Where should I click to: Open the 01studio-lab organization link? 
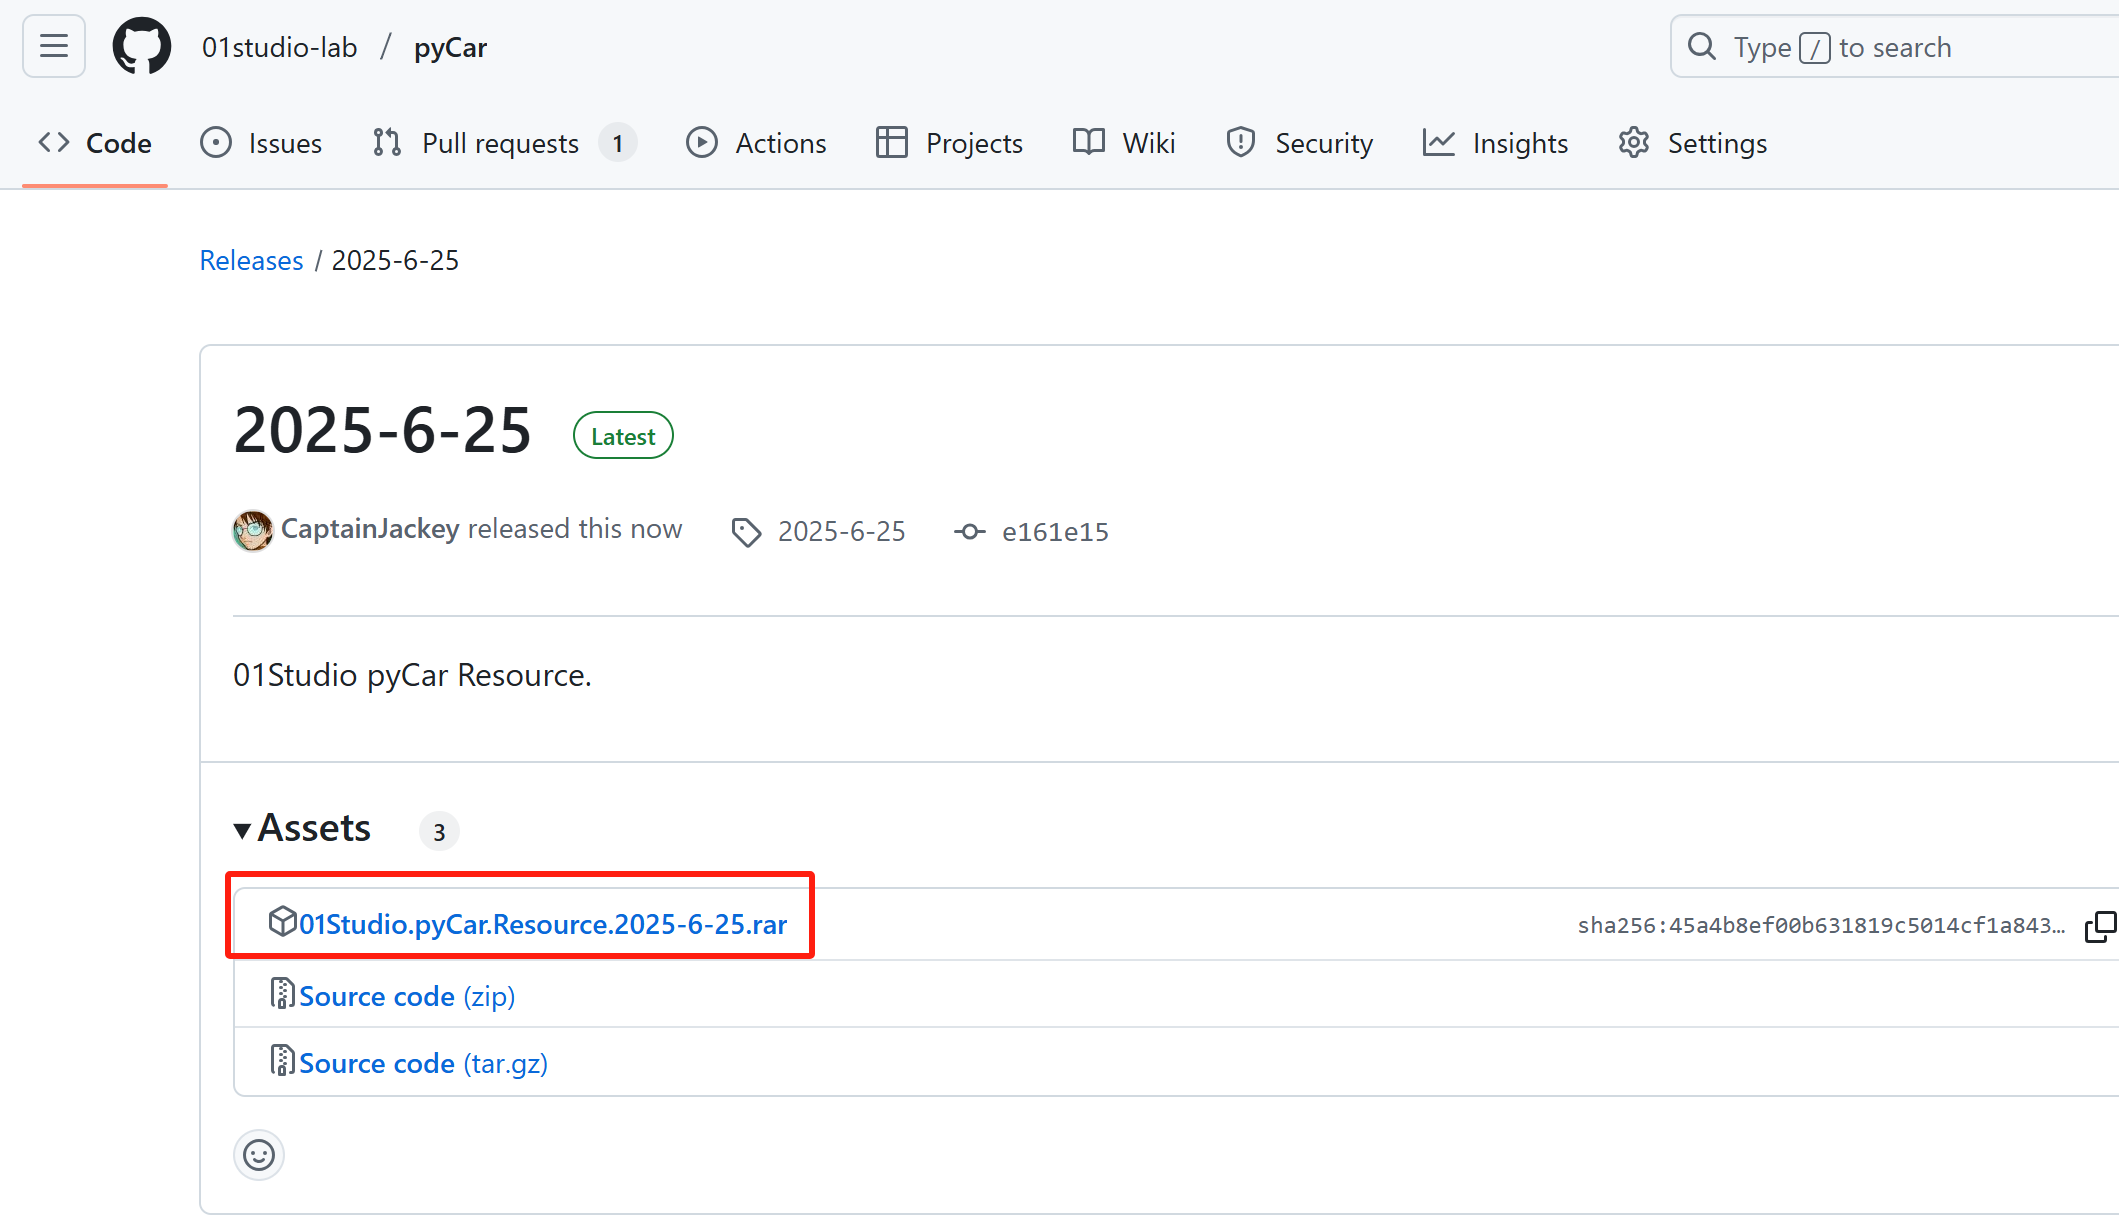(279, 47)
